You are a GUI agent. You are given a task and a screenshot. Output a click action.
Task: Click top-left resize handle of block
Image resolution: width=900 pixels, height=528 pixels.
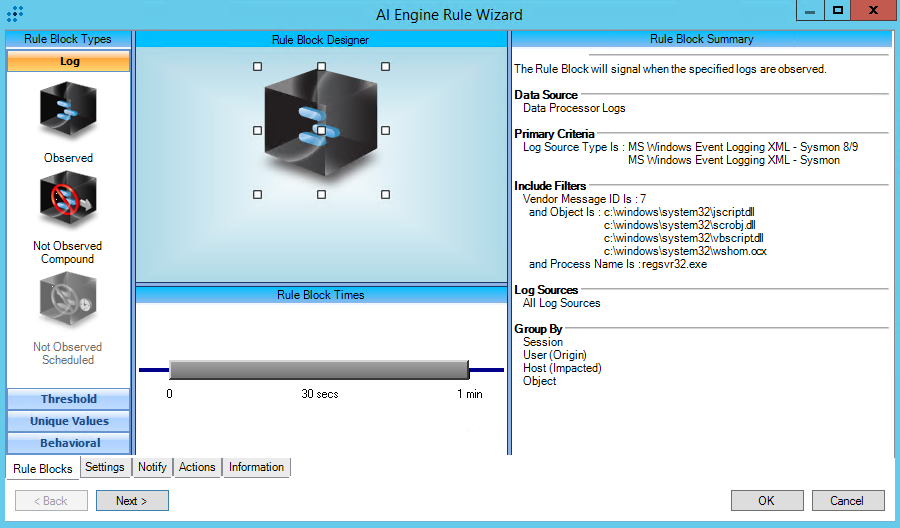257,66
